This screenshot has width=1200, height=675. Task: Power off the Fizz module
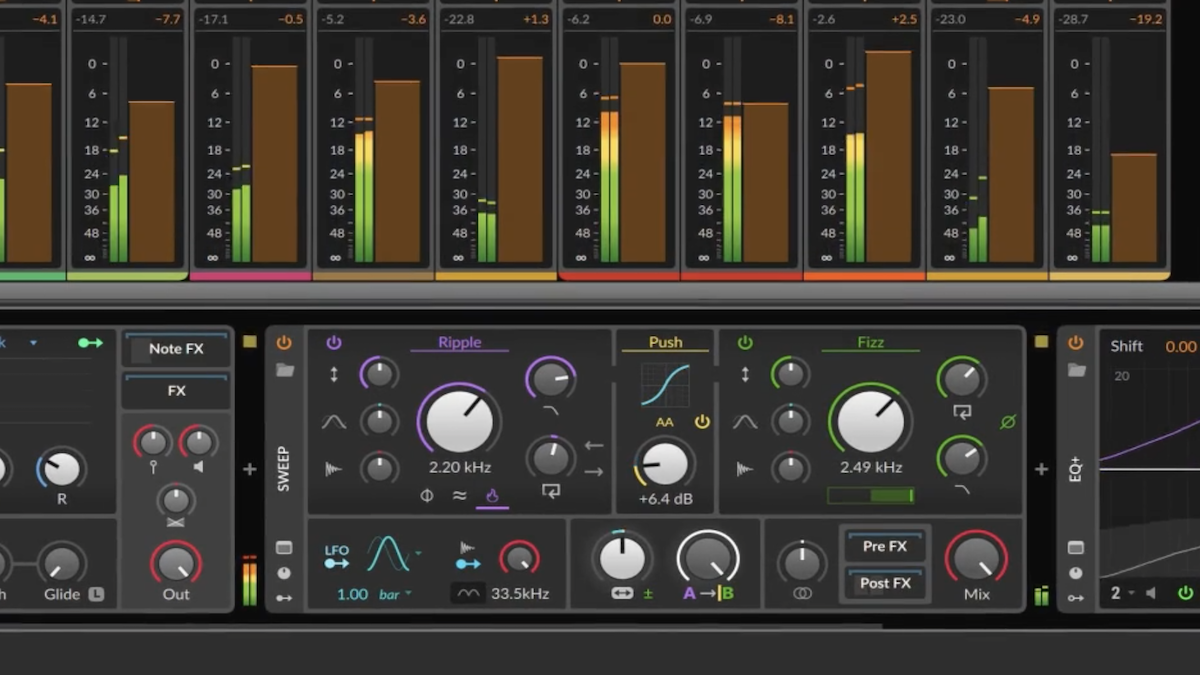click(745, 341)
